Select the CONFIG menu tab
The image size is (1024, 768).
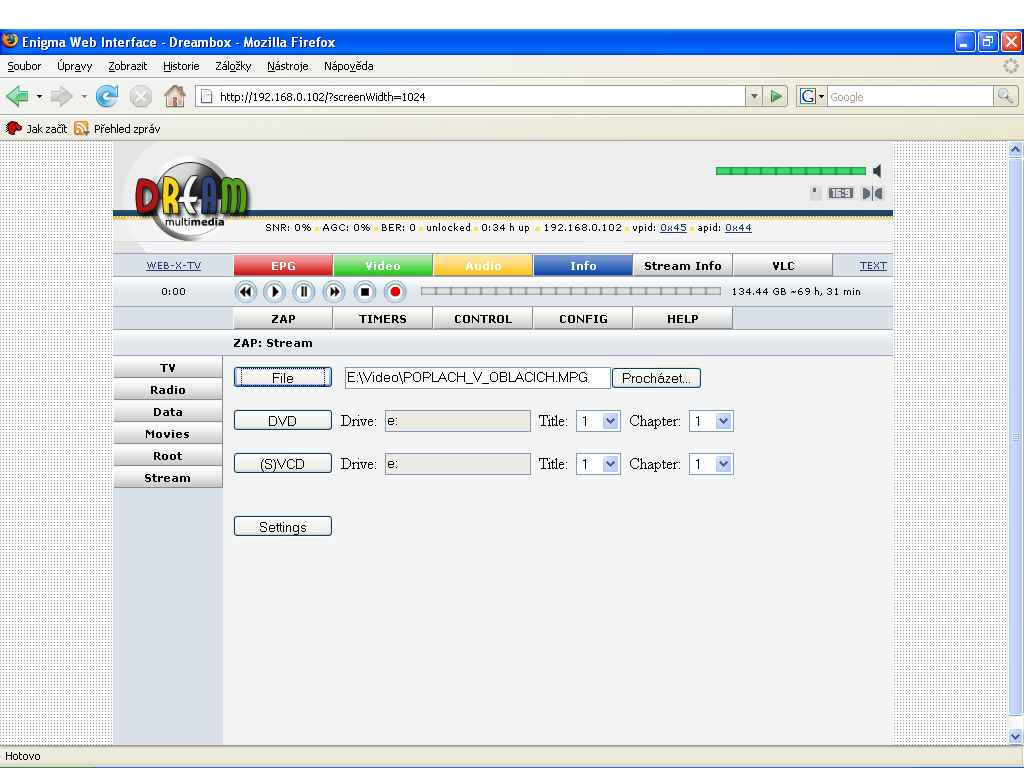[x=583, y=319]
